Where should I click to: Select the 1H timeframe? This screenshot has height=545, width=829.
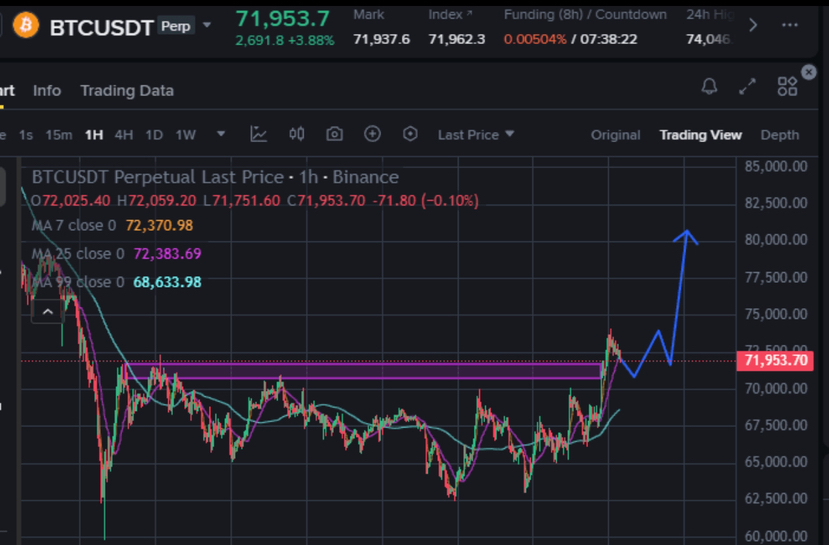[x=94, y=135]
